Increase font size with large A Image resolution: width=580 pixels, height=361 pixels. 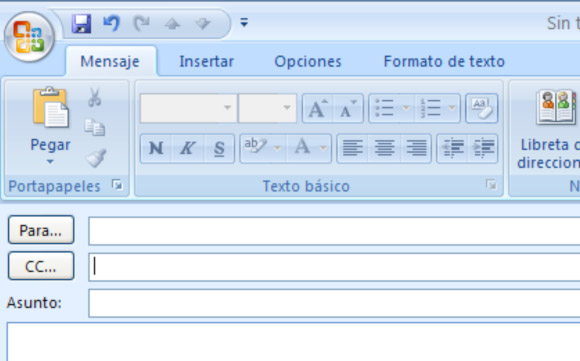[x=318, y=108]
